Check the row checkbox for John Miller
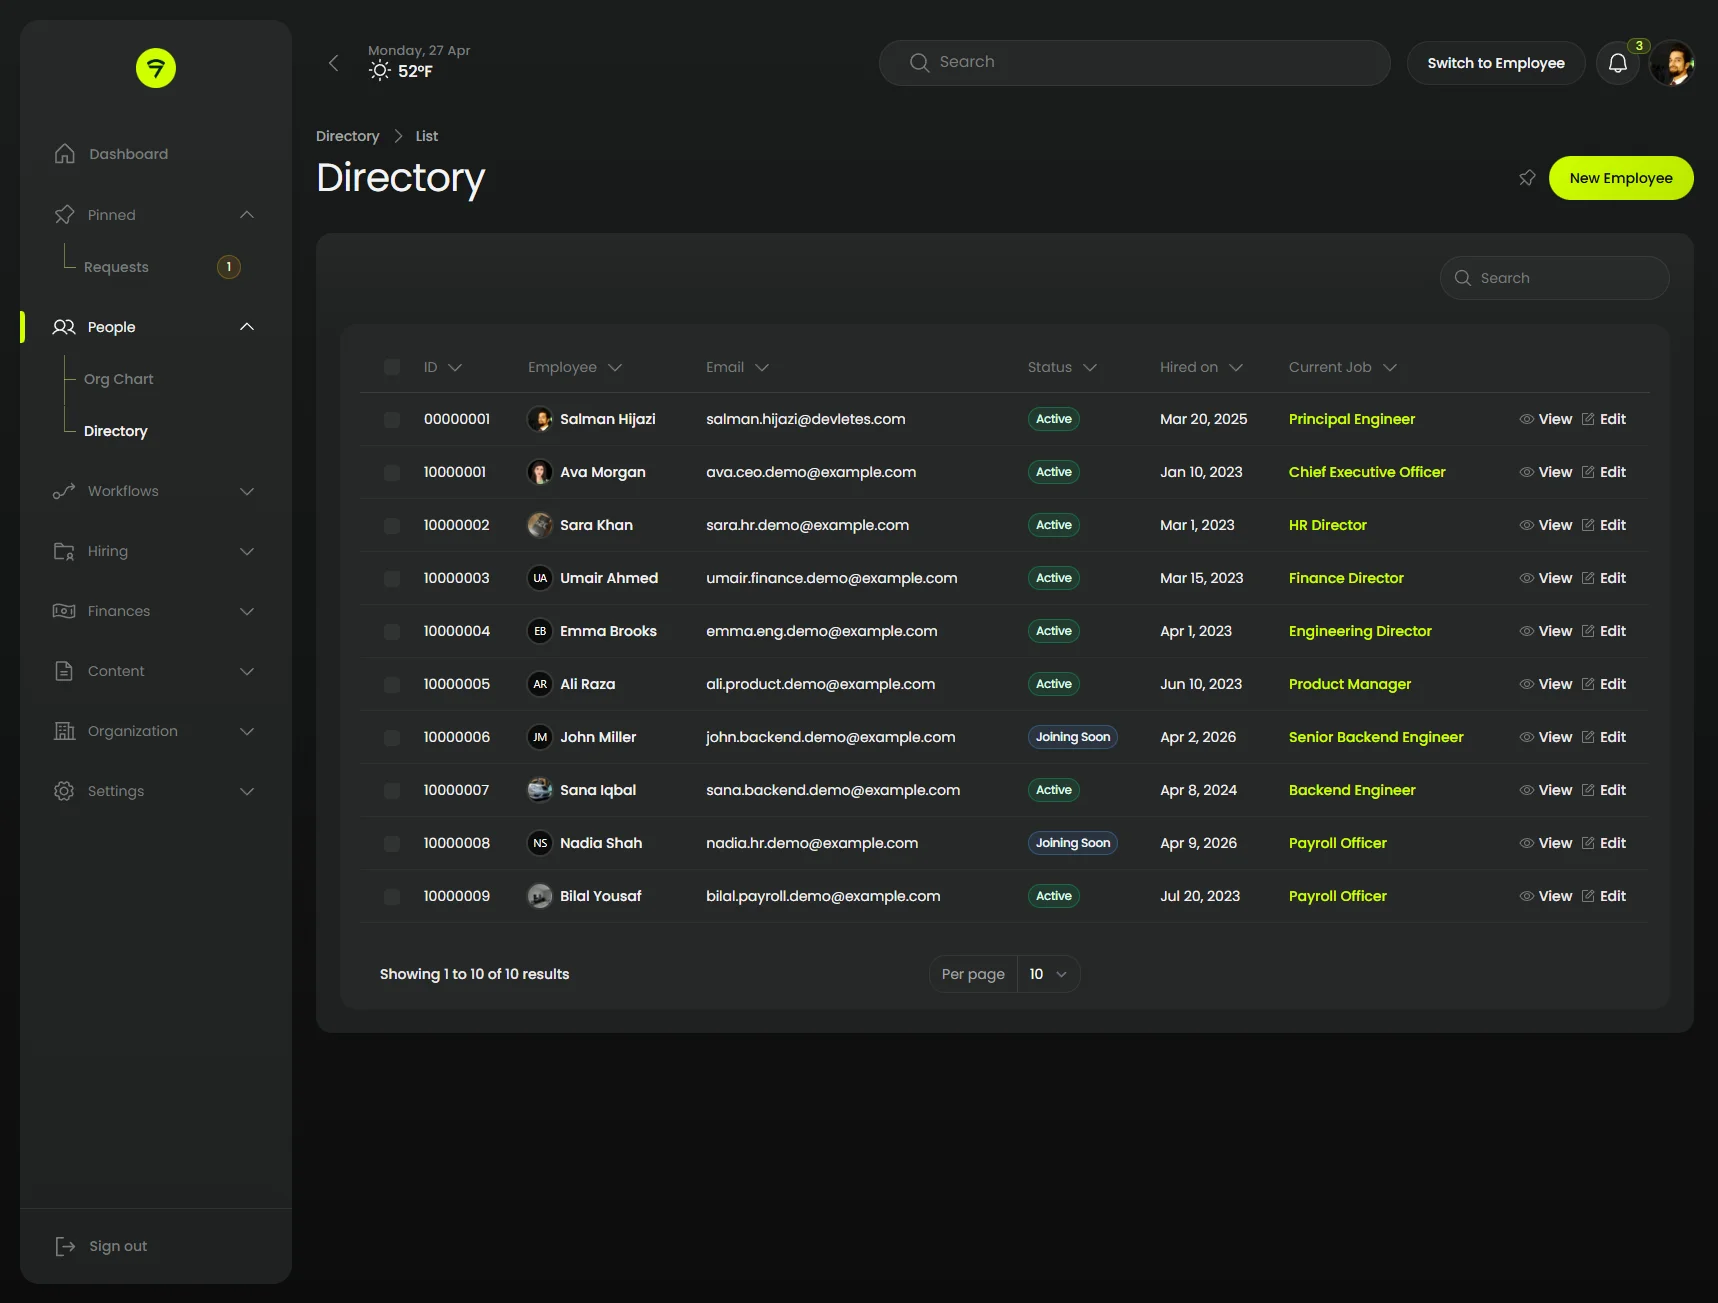This screenshot has height=1303, width=1718. (x=392, y=738)
